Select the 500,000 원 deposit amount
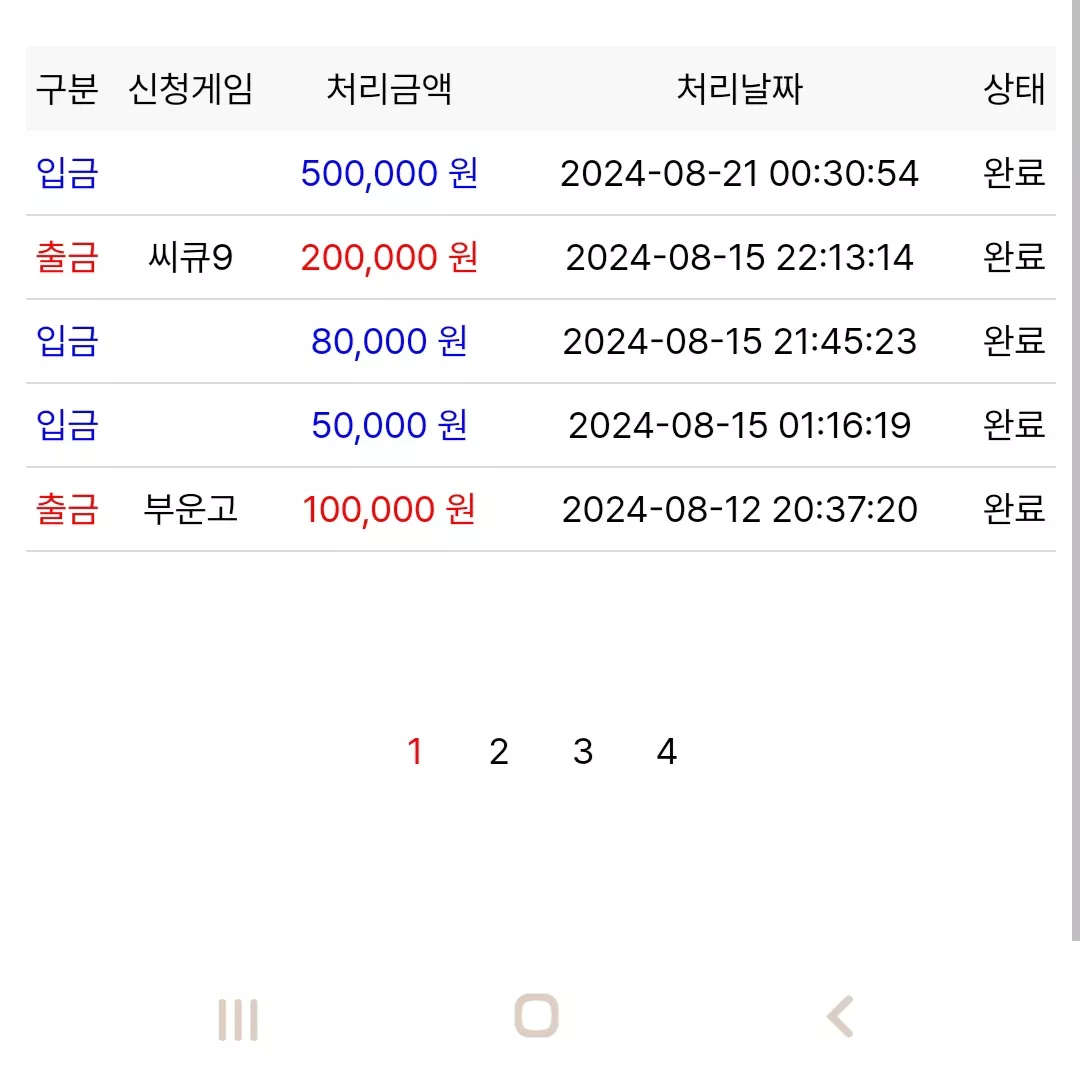The height and width of the screenshot is (1076, 1080). [x=389, y=173]
